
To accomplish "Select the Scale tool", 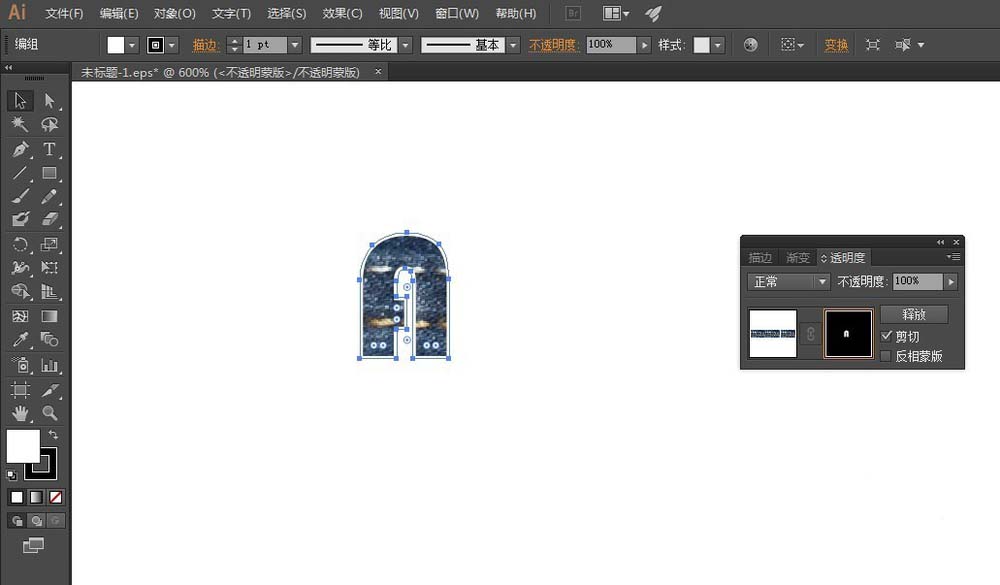I will pyautogui.click(x=49, y=244).
